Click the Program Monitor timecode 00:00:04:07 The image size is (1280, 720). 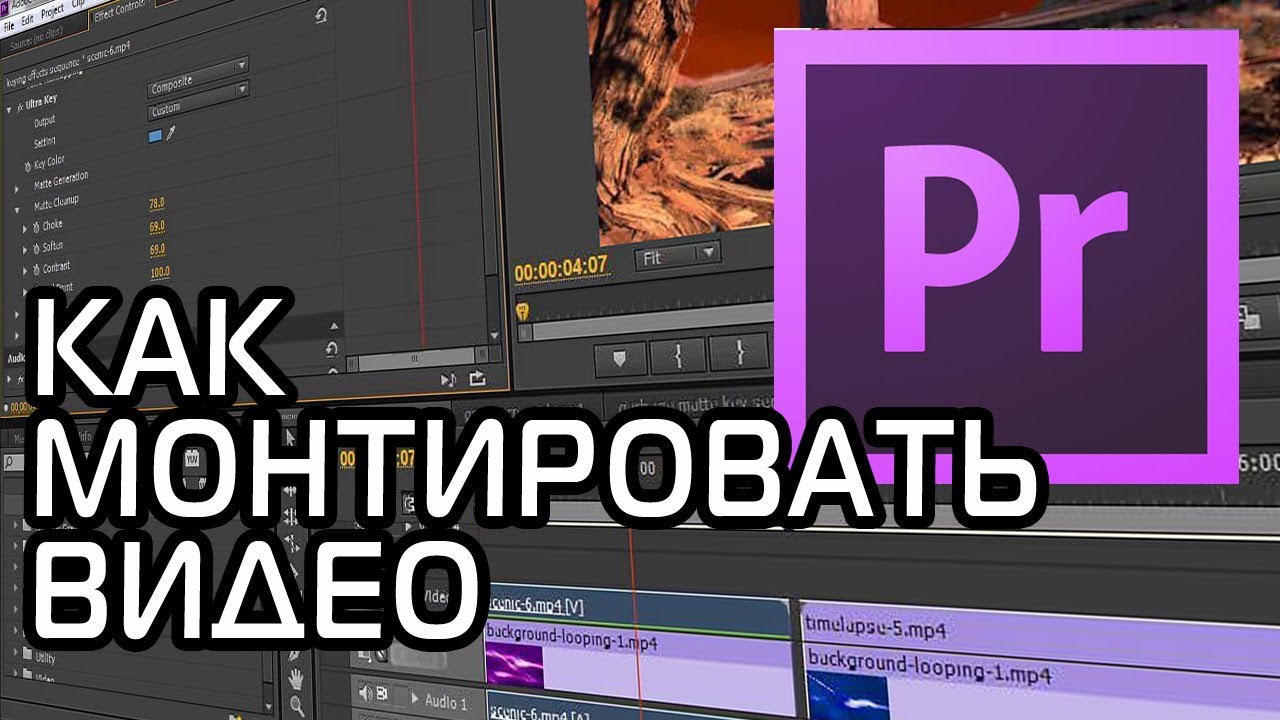(561, 269)
